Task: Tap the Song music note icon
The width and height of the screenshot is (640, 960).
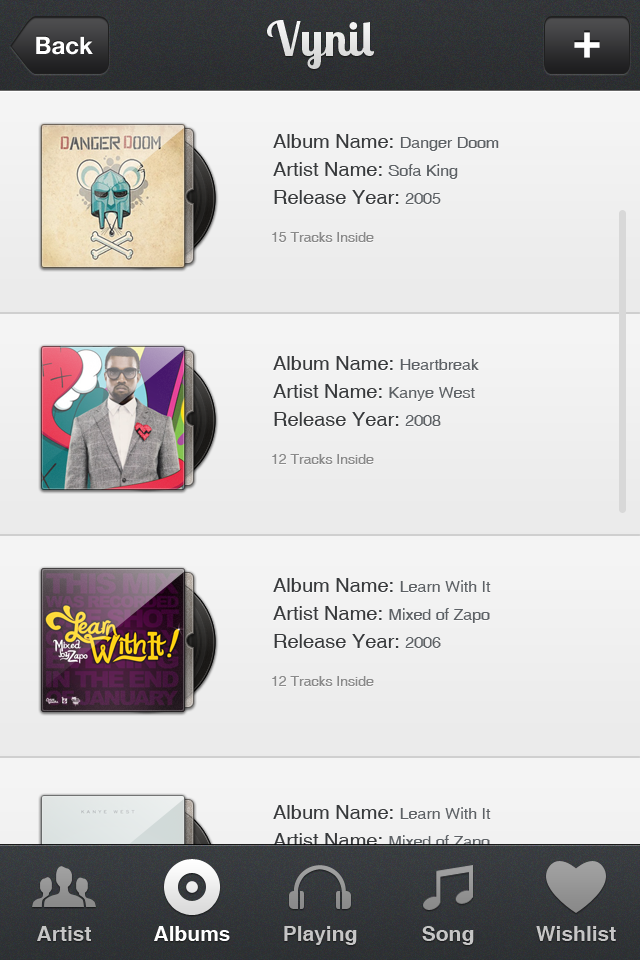Action: [448, 887]
